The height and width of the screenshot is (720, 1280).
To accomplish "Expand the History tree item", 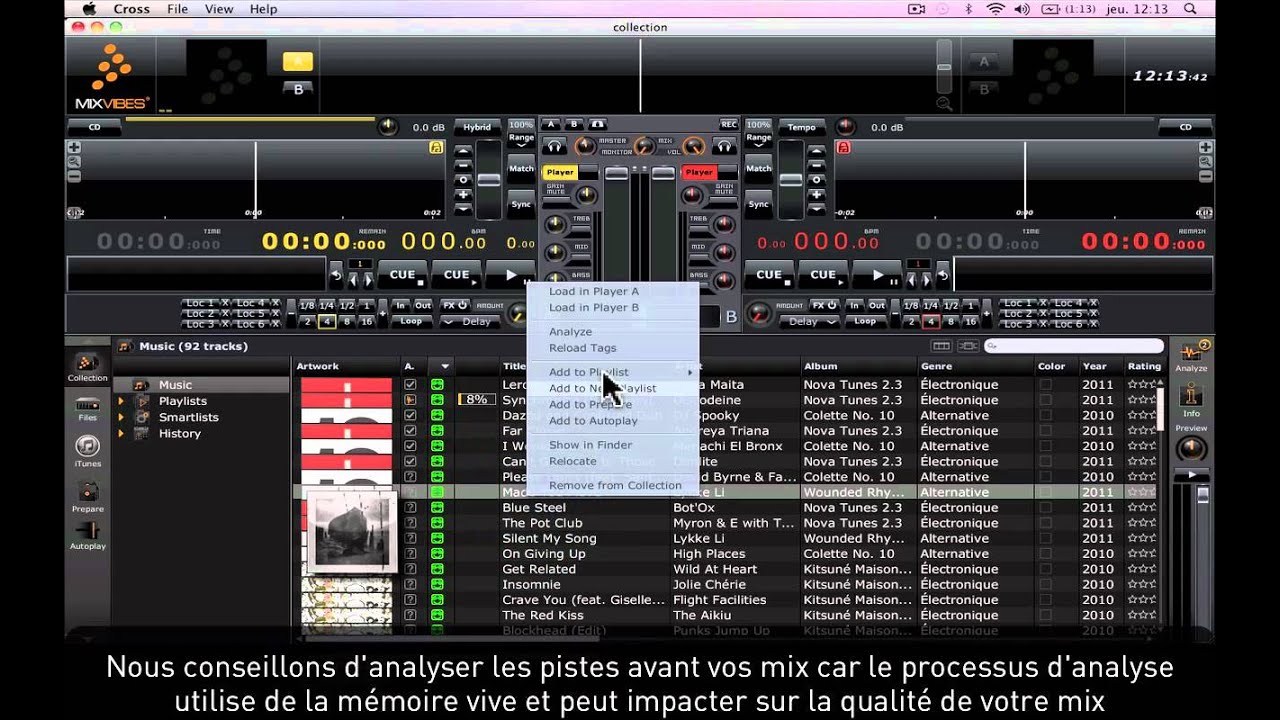I will coord(121,433).
